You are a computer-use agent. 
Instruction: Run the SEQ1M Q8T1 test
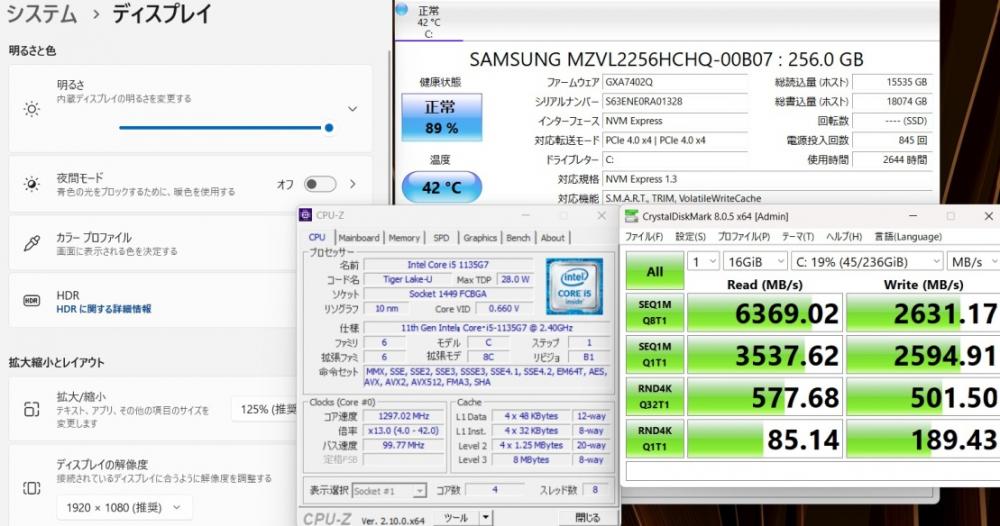[x=655, y=312]
